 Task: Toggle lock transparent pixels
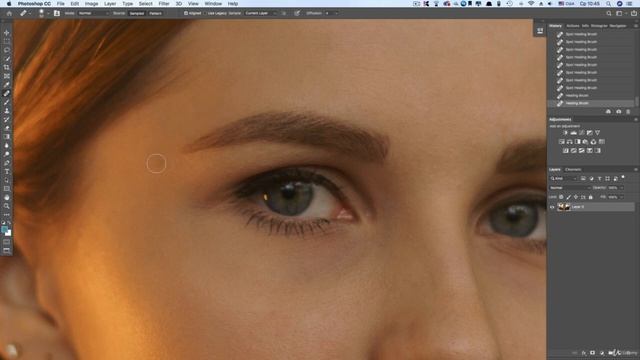click(x=561, y=197)
